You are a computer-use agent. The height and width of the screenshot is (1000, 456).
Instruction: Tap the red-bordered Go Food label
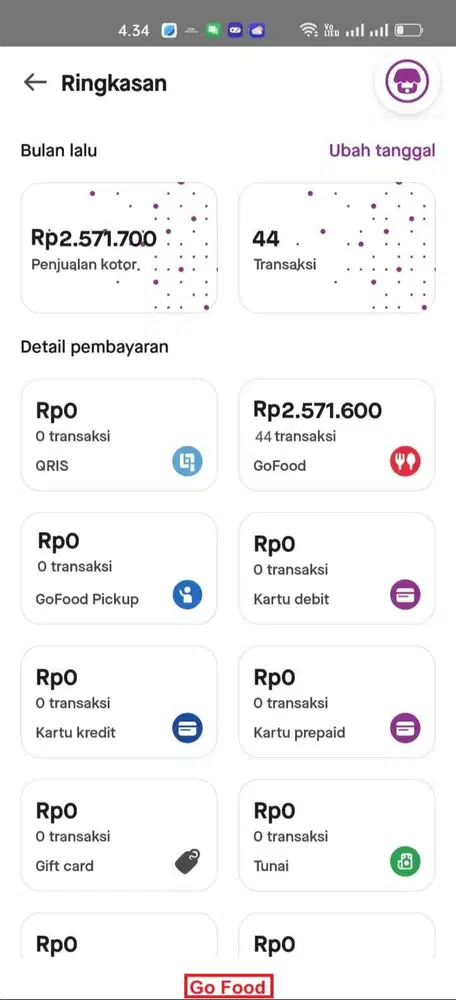coord(229,986)
